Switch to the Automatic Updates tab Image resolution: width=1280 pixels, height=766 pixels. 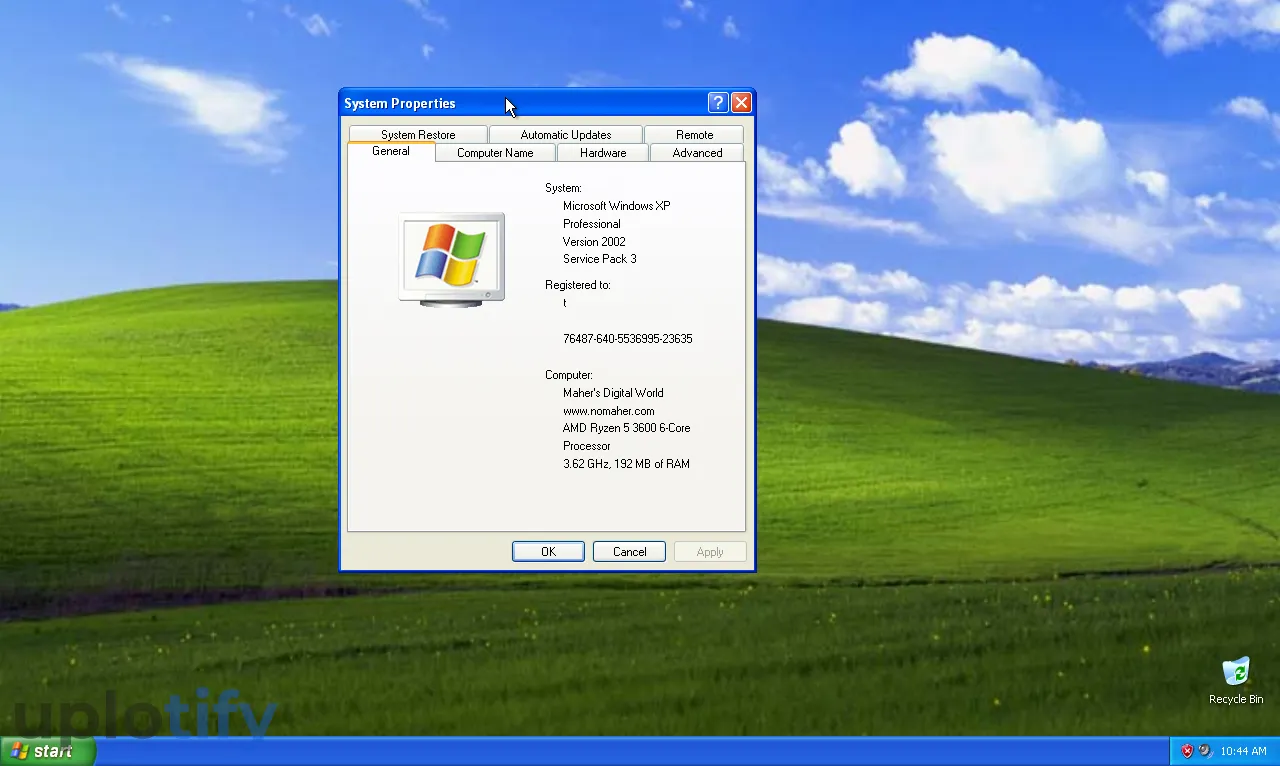565,134
